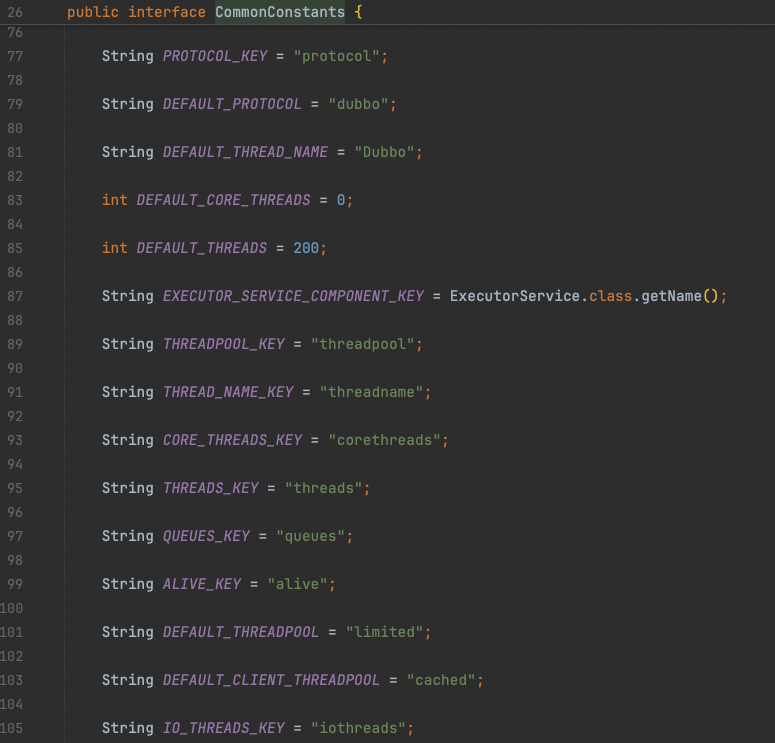The width and height of the screenshot is (775, 743).
Task: Select the DEFAULT_THREAD_NAME identifier
Action: (x=245, y=152)
